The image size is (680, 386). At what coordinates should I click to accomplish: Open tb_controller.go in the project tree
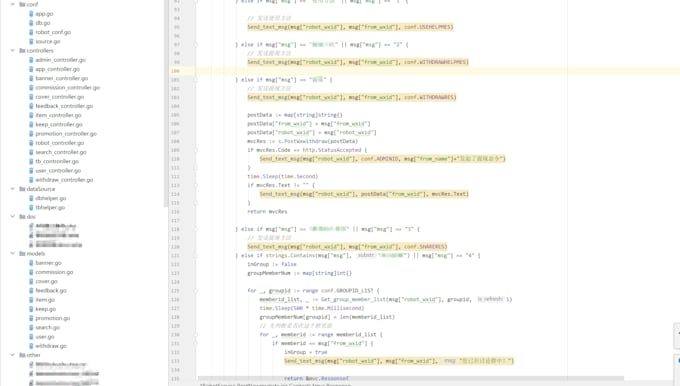[57, 161]
